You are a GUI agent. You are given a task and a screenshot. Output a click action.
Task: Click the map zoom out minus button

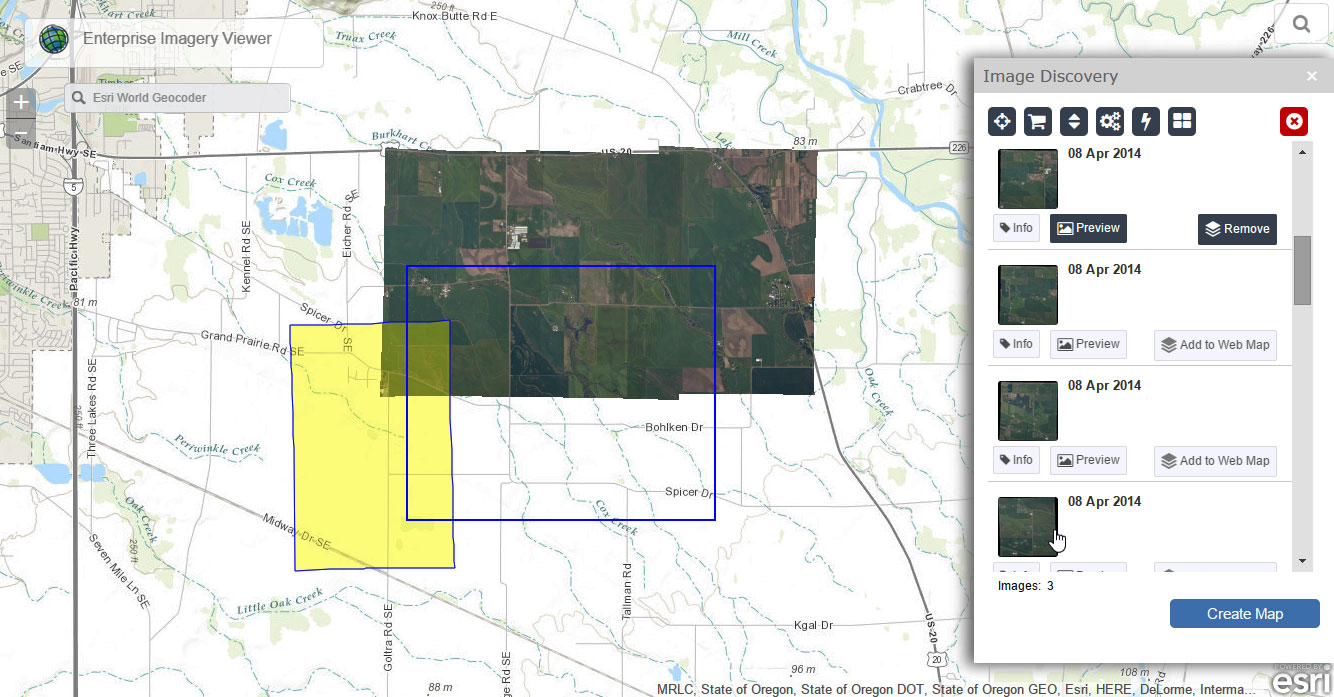click(21, 133)
